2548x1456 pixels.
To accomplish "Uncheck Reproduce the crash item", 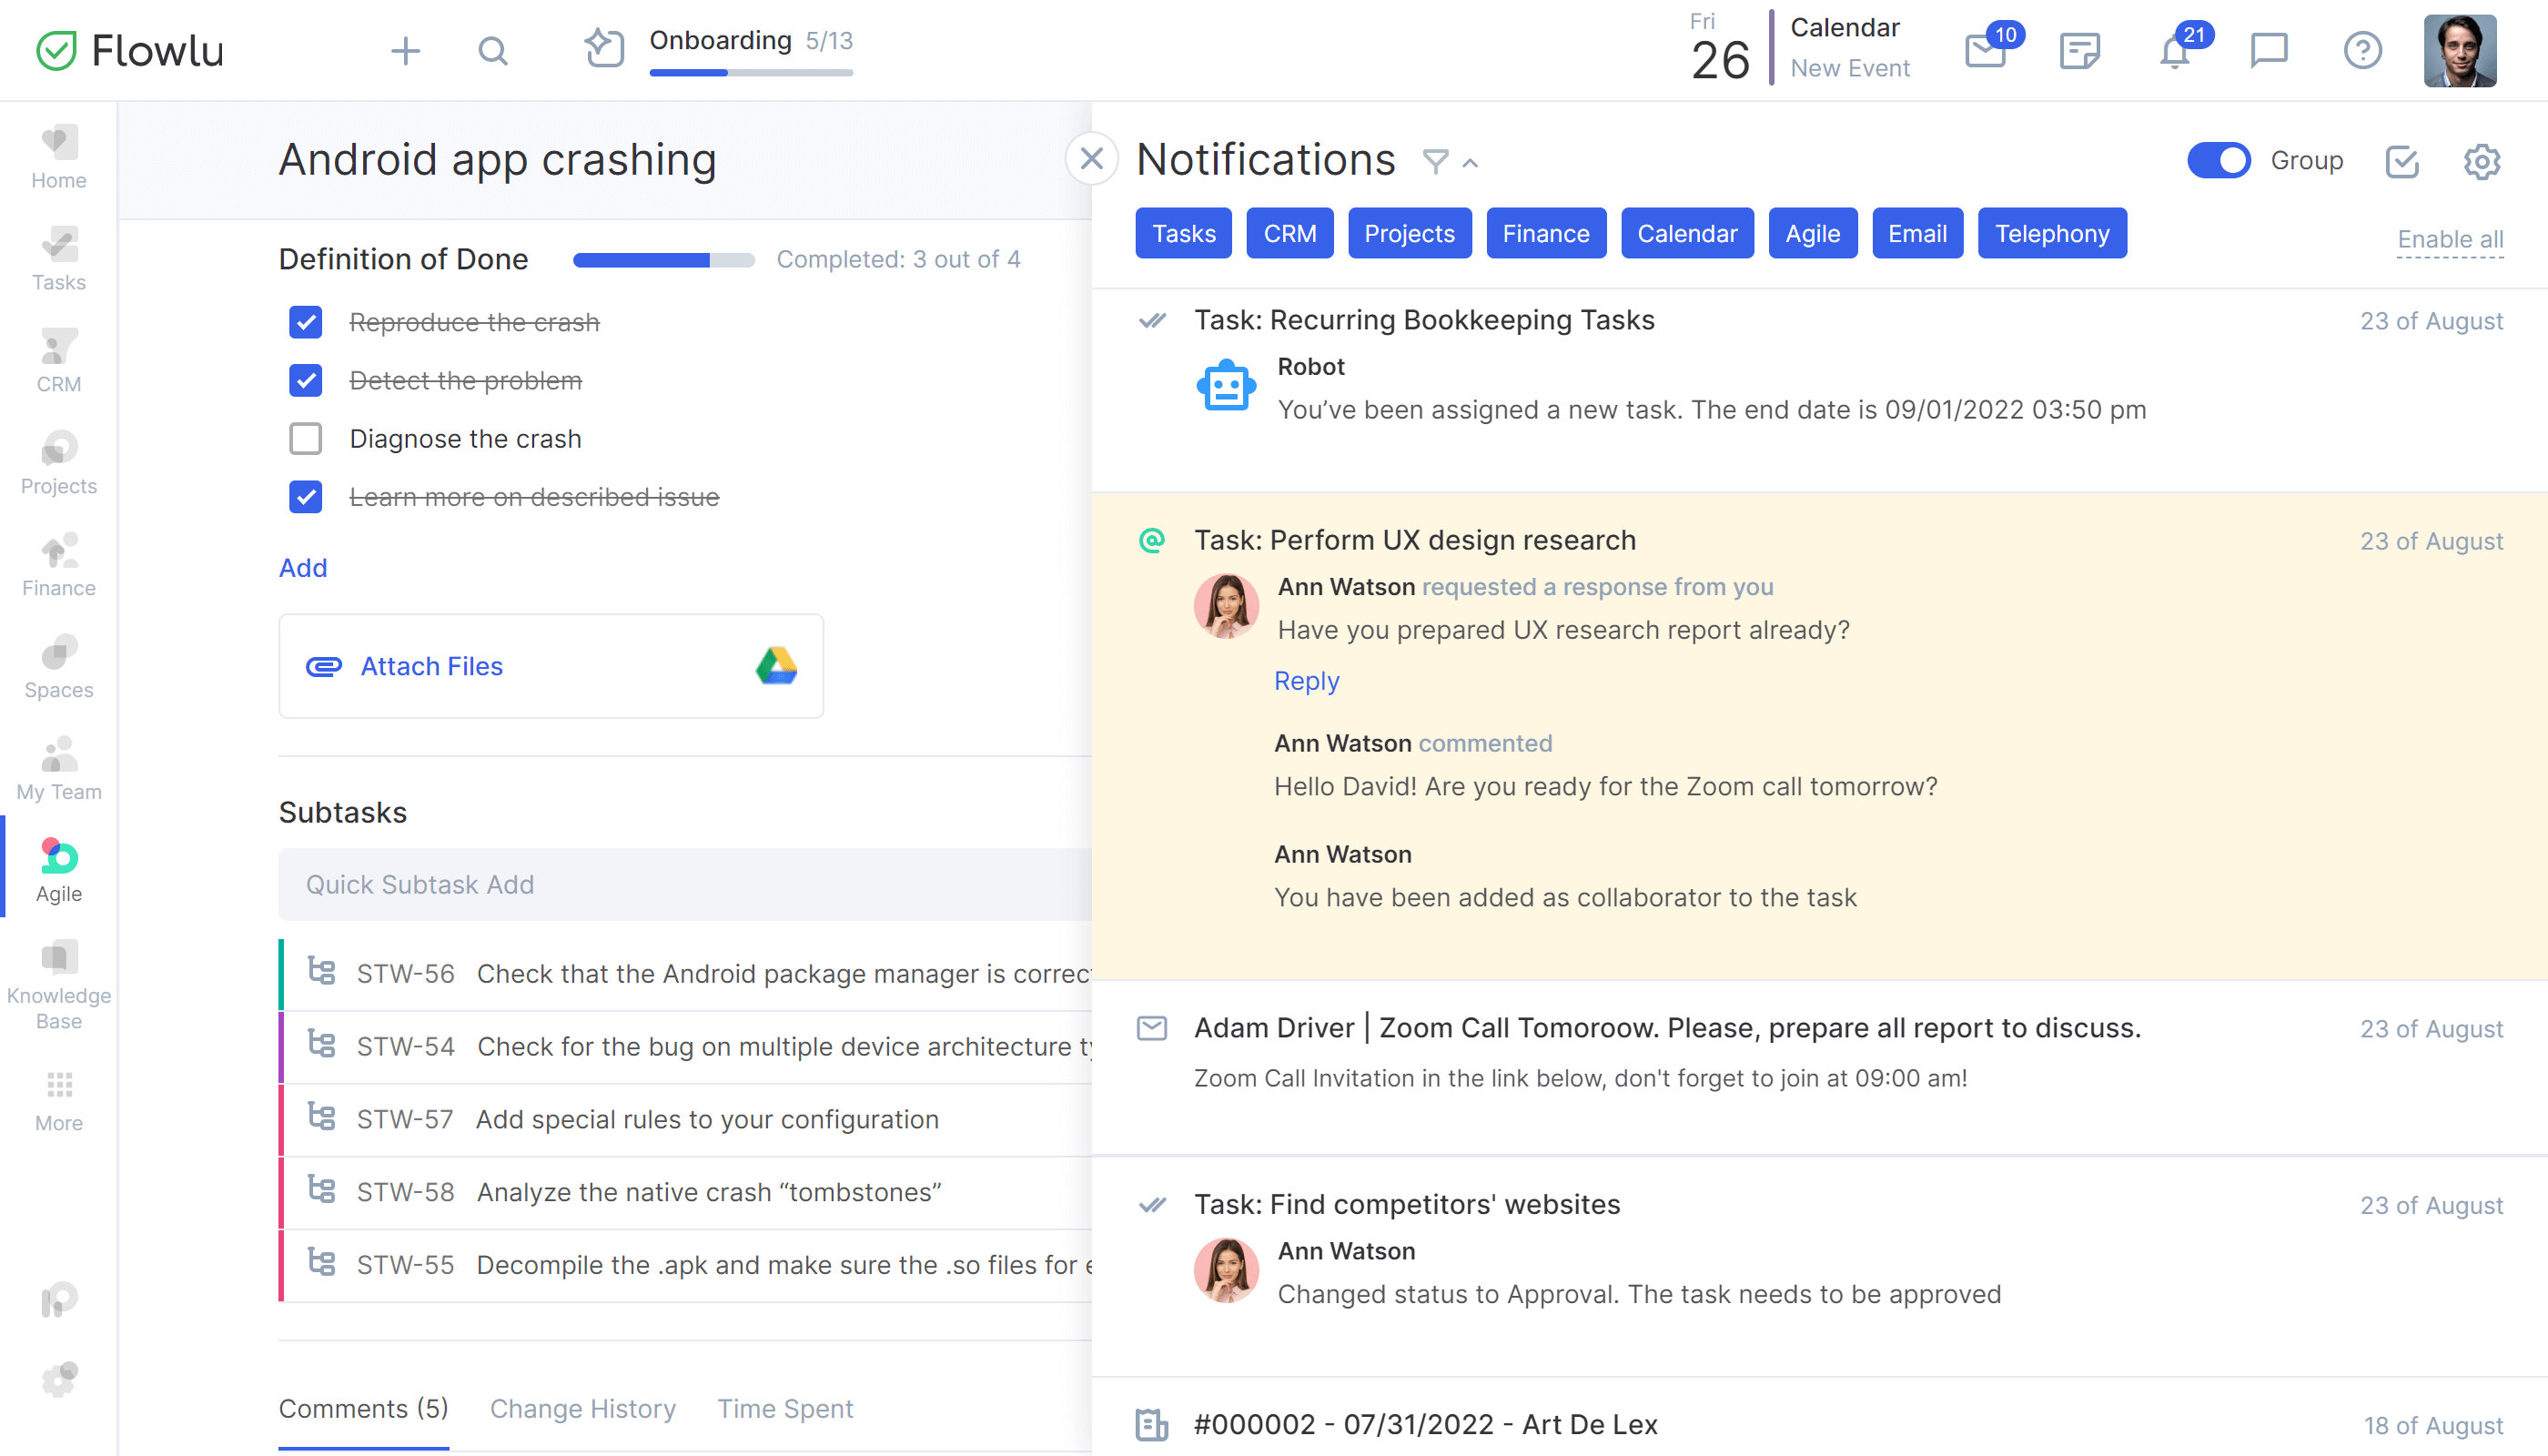I will click(305, 322).
